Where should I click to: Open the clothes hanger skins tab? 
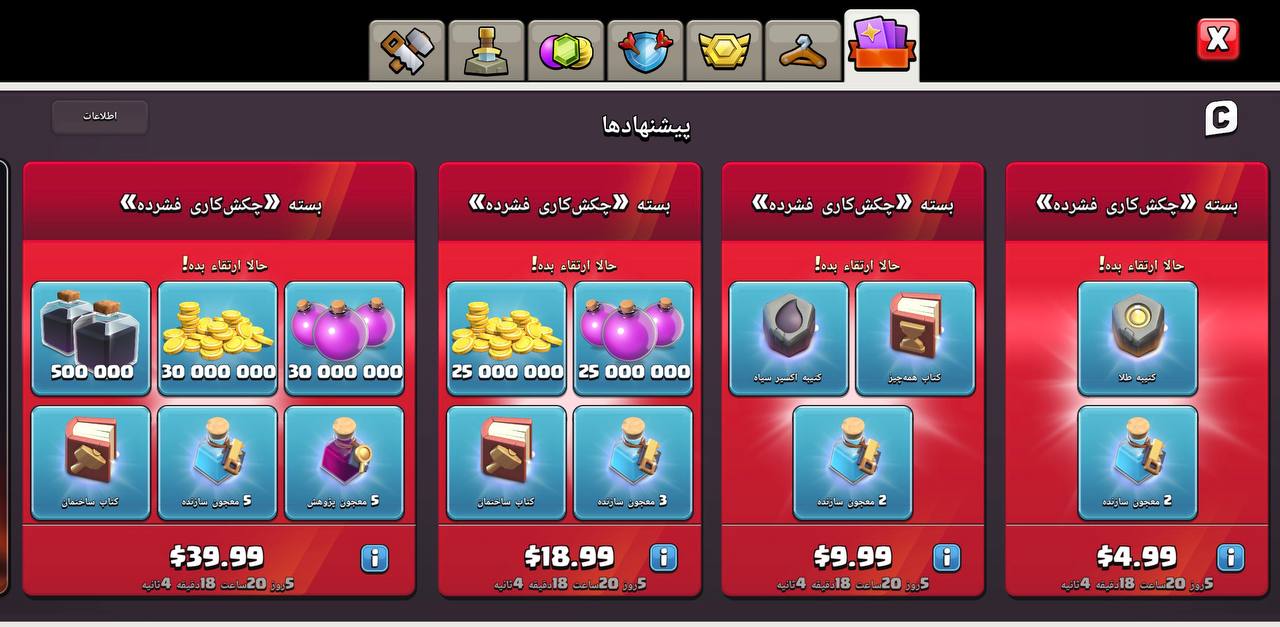pyautogui.click(x=803, y=50)
